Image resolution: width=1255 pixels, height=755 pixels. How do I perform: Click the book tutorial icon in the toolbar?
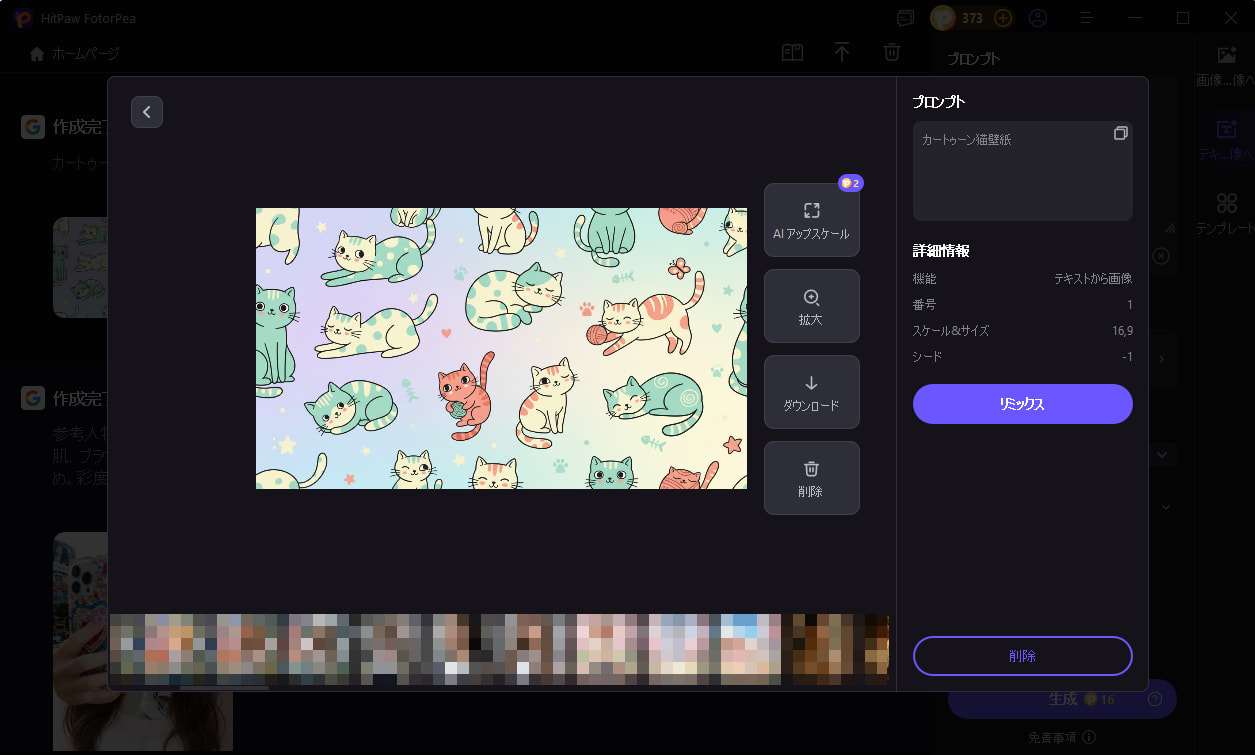(x=792, y=53)
